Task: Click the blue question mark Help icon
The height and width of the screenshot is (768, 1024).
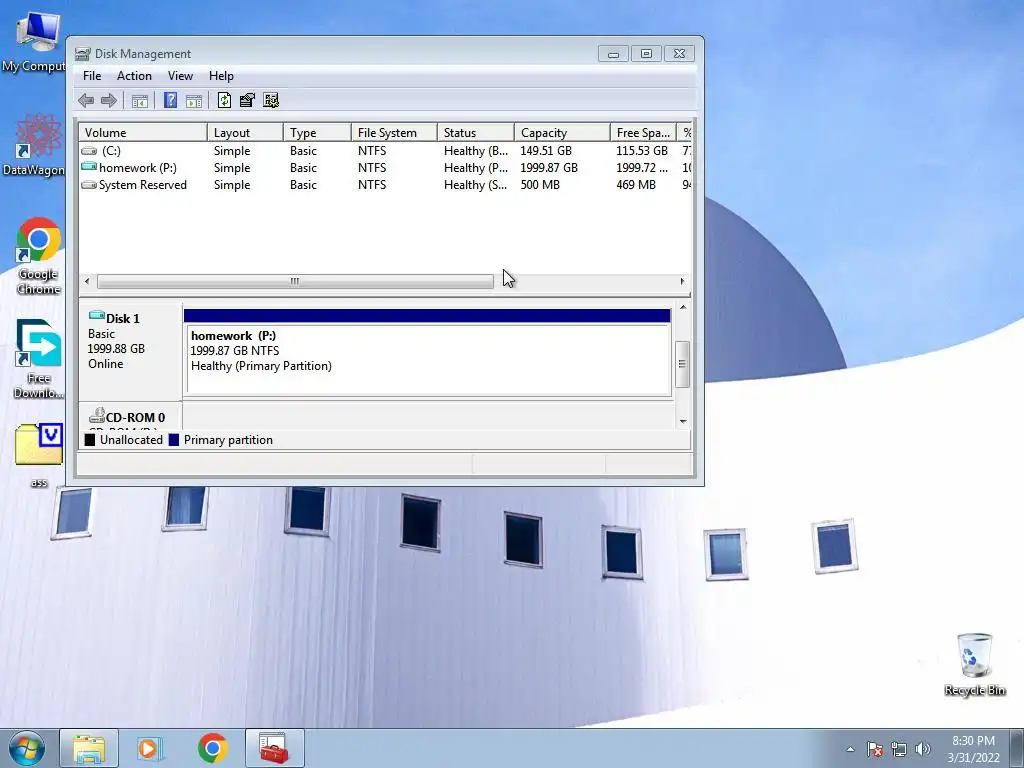Action: [170, 100]
